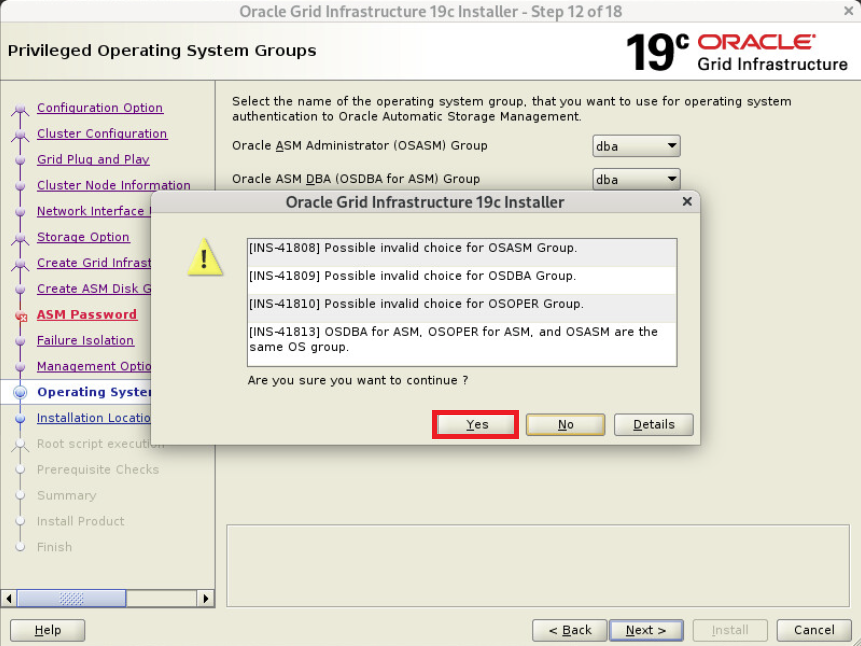This screenshot has height=646, width=861.
Task: Open Details for the warnings
Action: (x=653, y=425)
